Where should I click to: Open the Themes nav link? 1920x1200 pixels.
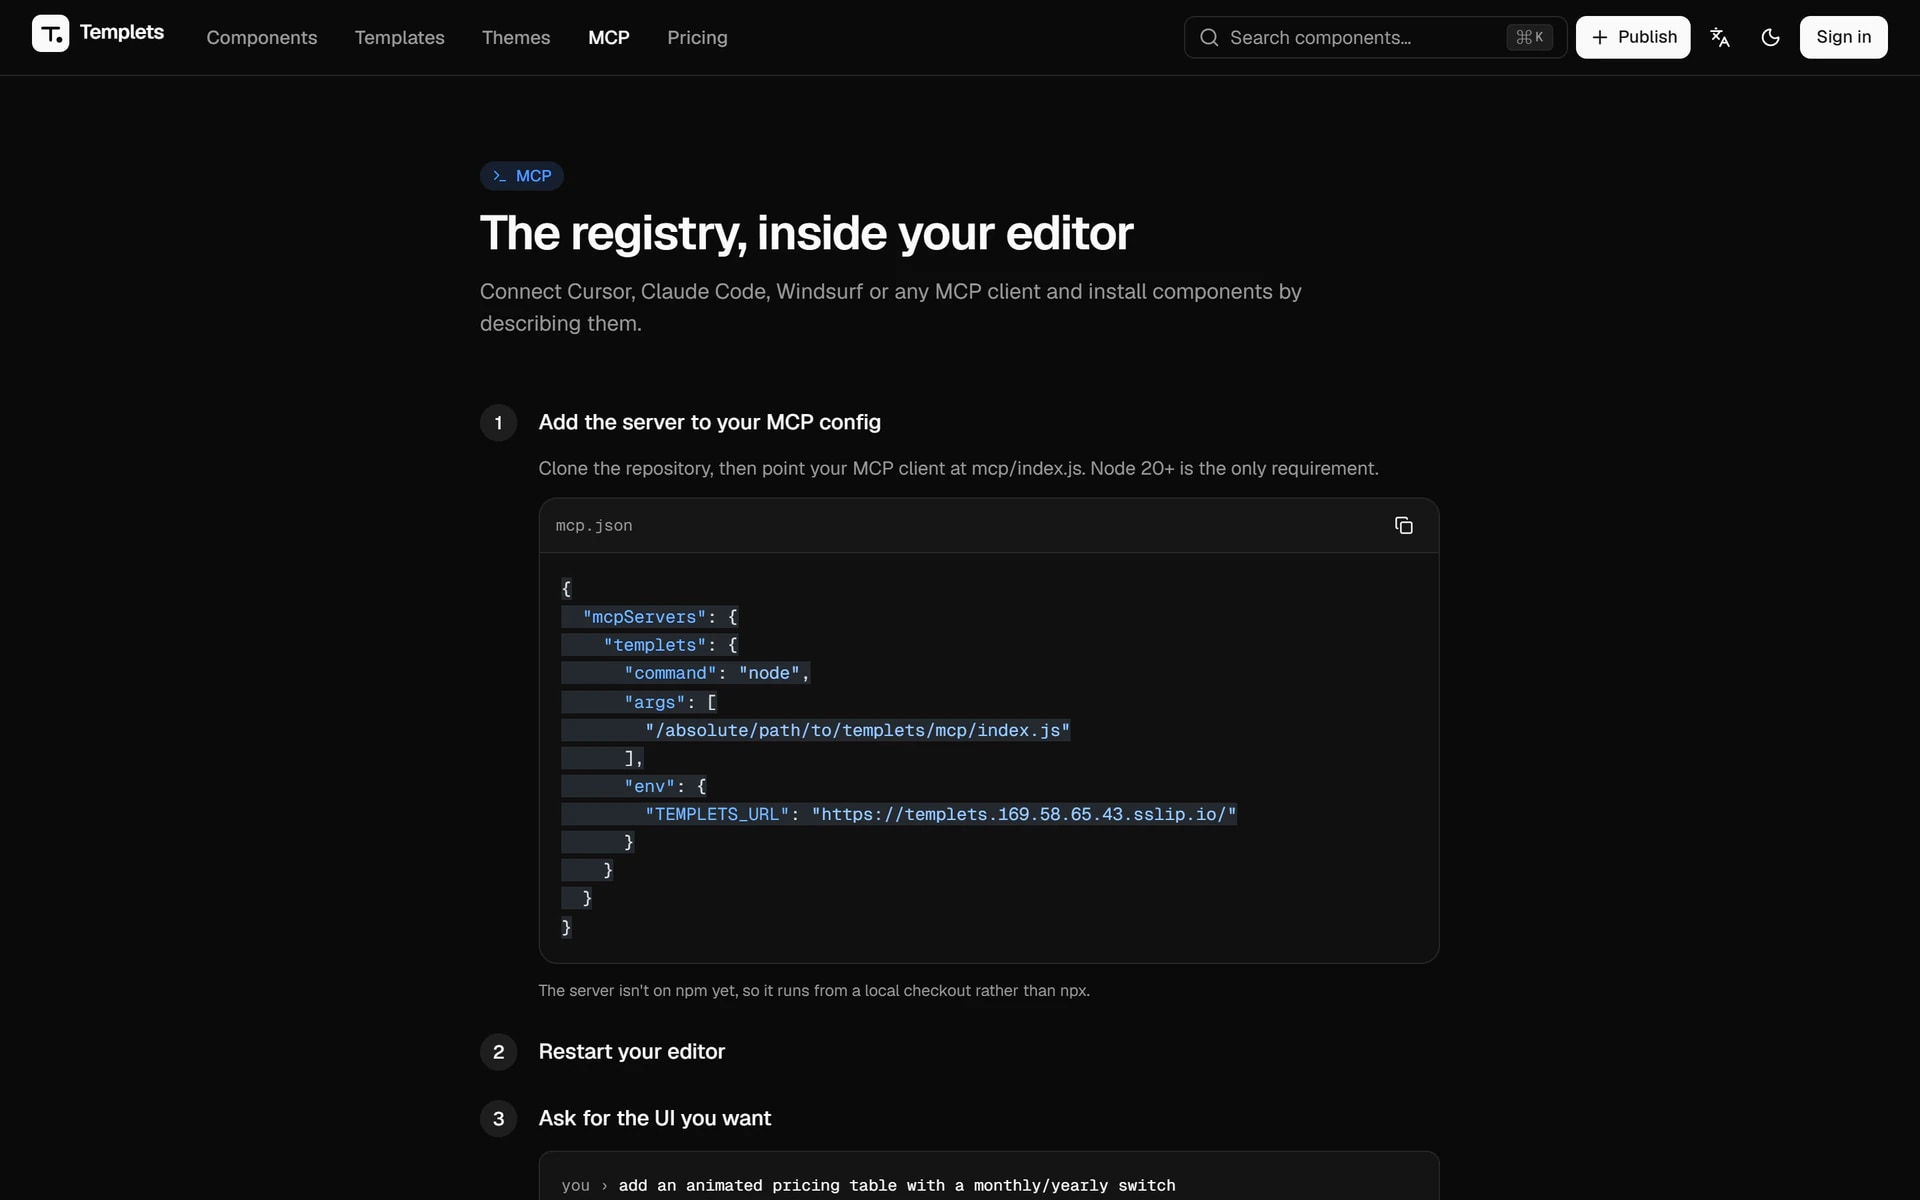(516, 37)
